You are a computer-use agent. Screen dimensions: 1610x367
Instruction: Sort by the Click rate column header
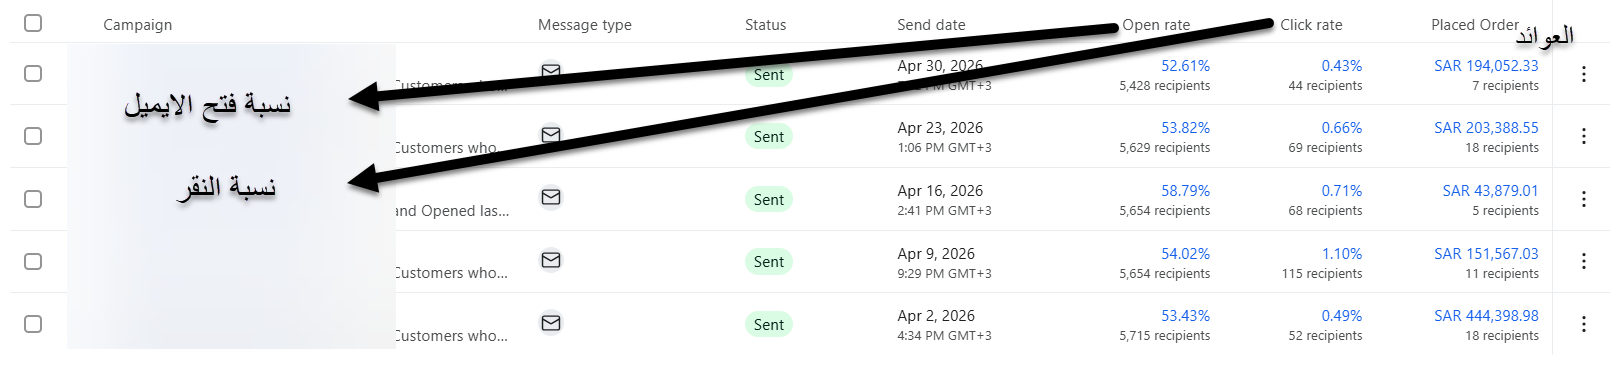point(1311,25)
